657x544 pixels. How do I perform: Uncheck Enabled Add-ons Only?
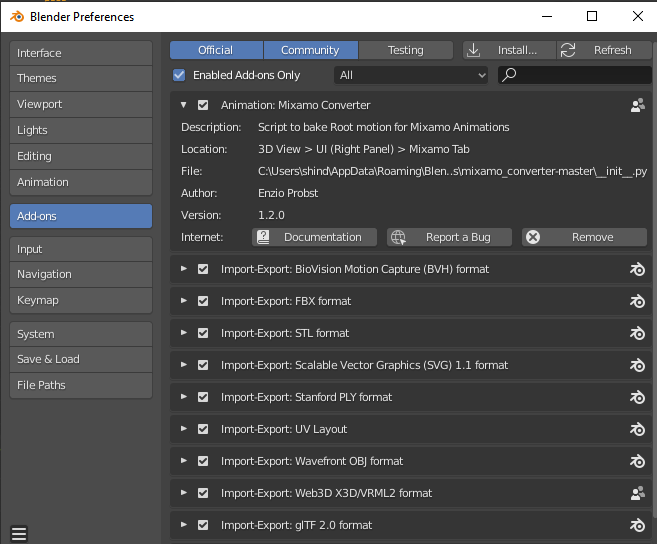(179, 75)
